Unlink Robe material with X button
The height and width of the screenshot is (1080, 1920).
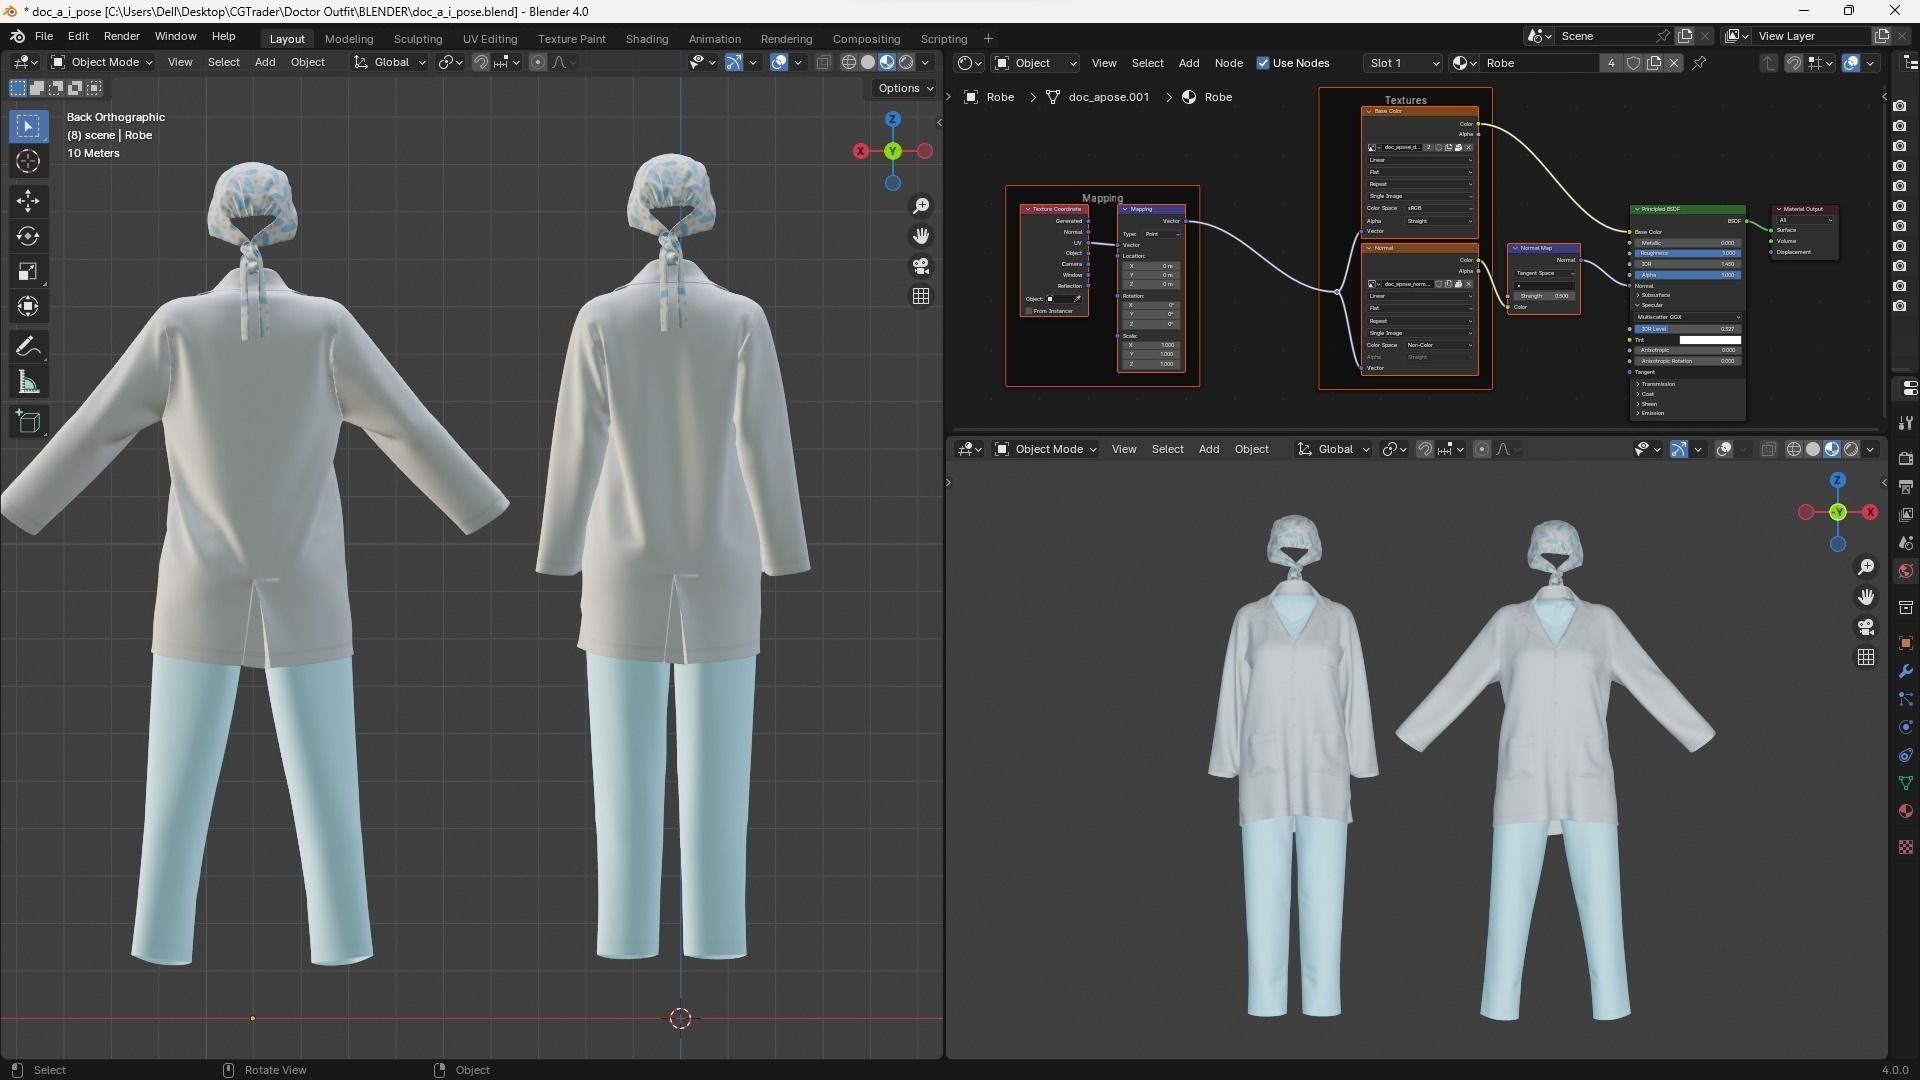(x=1673, y=63)
